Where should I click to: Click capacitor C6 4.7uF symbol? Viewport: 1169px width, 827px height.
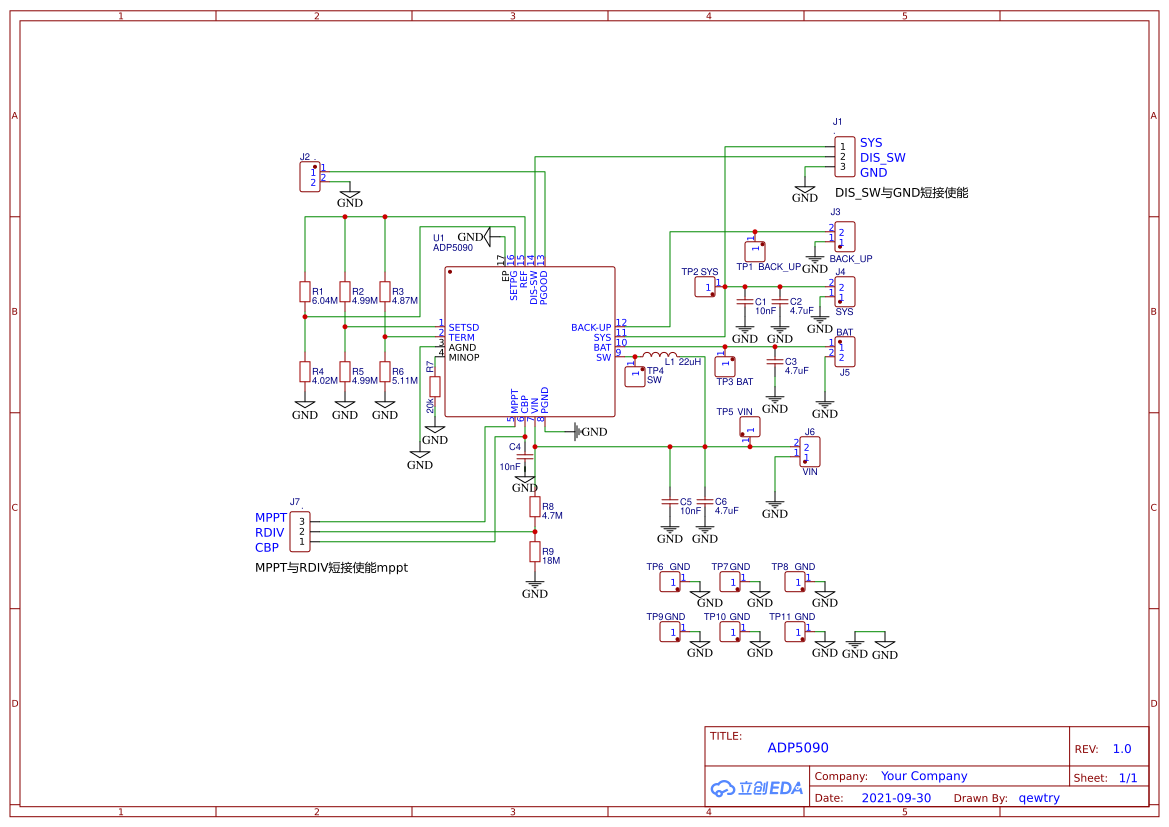click(x=705, y=503)
